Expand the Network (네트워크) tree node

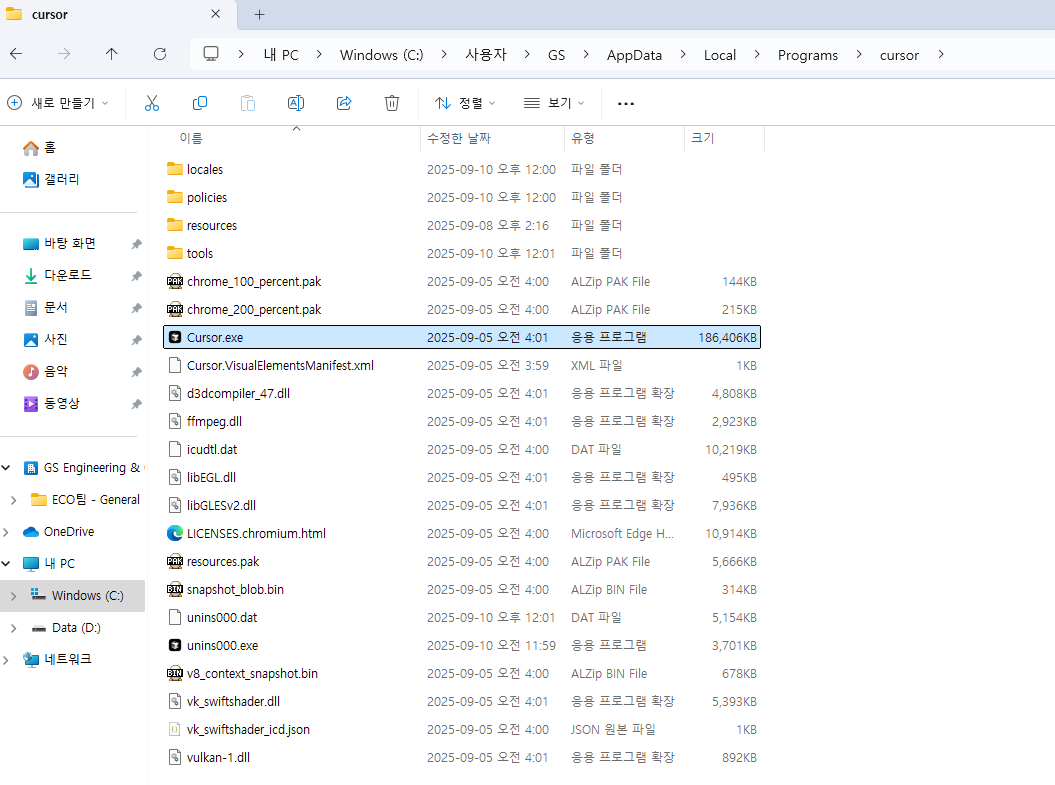6,660
